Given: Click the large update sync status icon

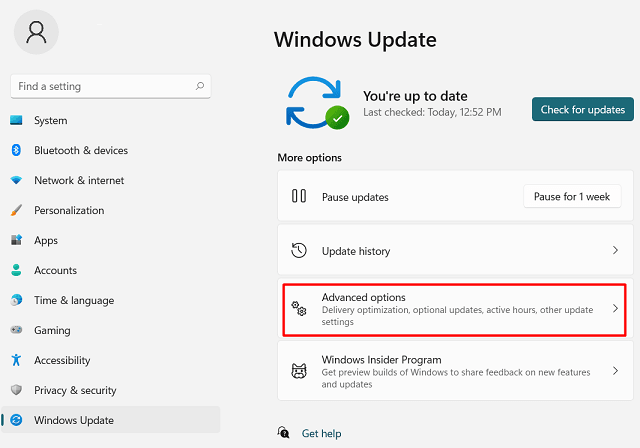Looking at the screenshot, I should (318, 103).
